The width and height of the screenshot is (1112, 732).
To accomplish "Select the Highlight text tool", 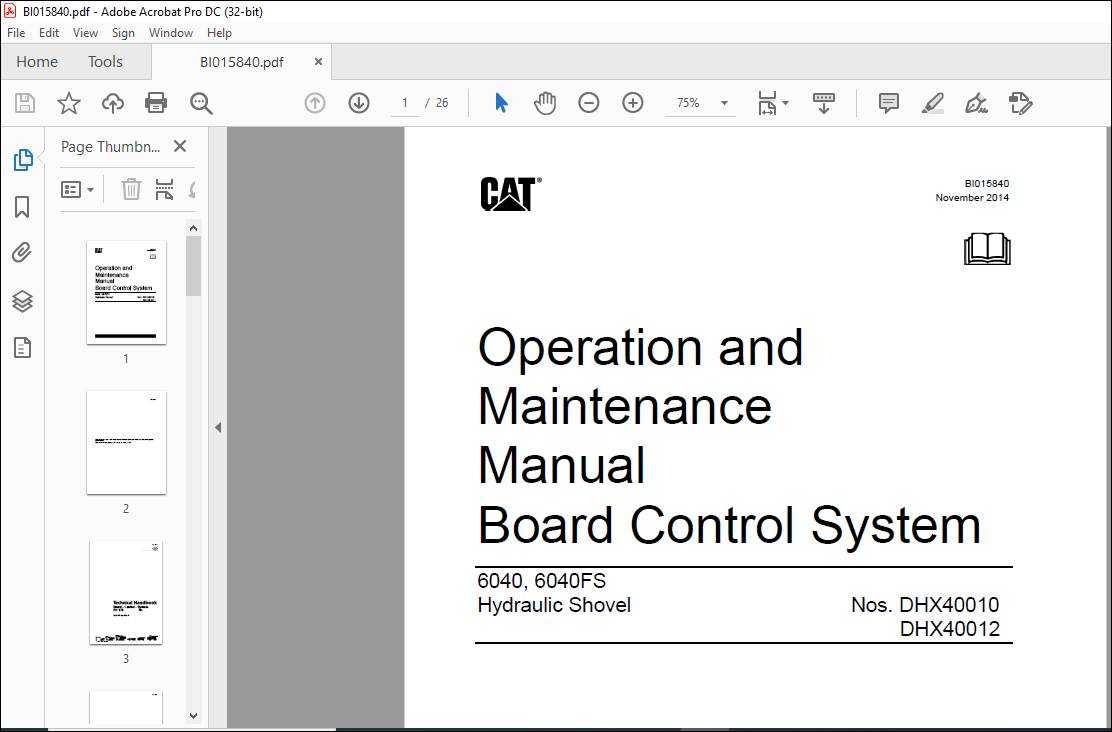I will pos(933,104).
